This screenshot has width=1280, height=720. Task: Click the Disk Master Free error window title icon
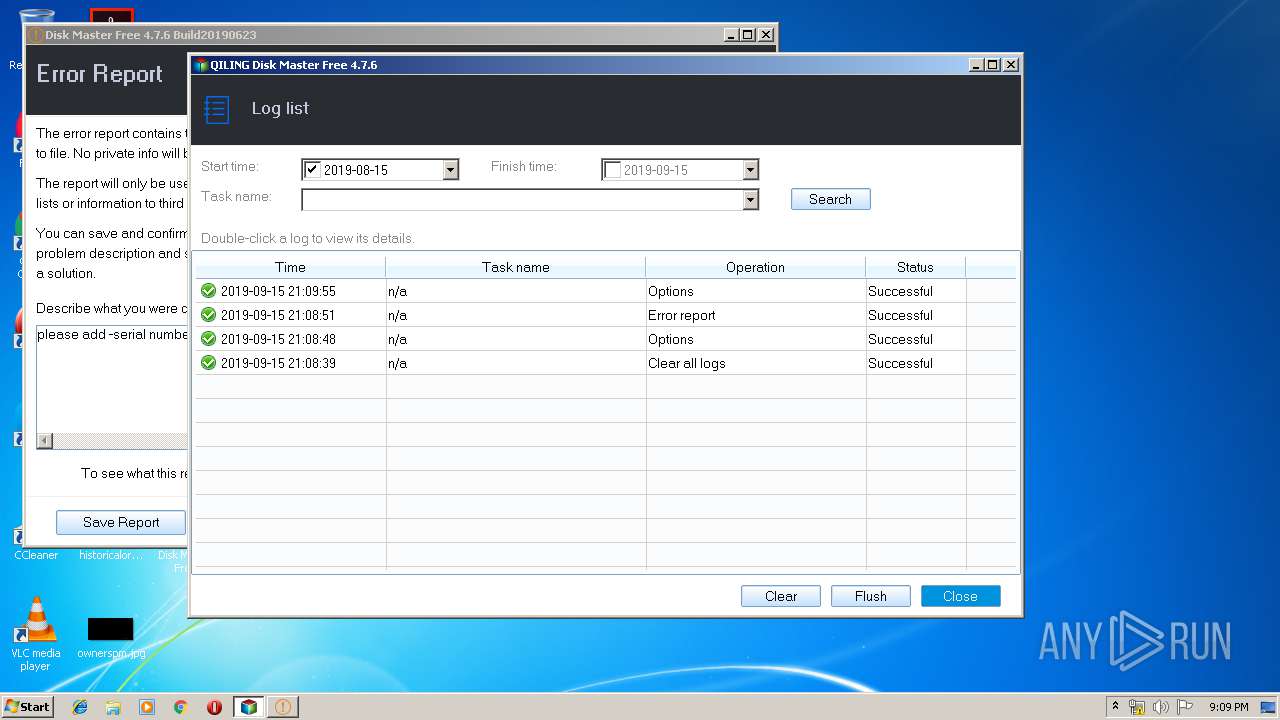pos(35,35)
